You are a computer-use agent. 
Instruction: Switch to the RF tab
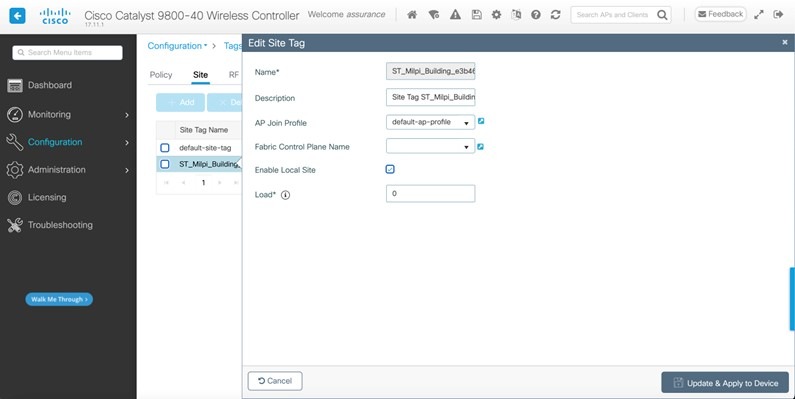click(234, 75)
